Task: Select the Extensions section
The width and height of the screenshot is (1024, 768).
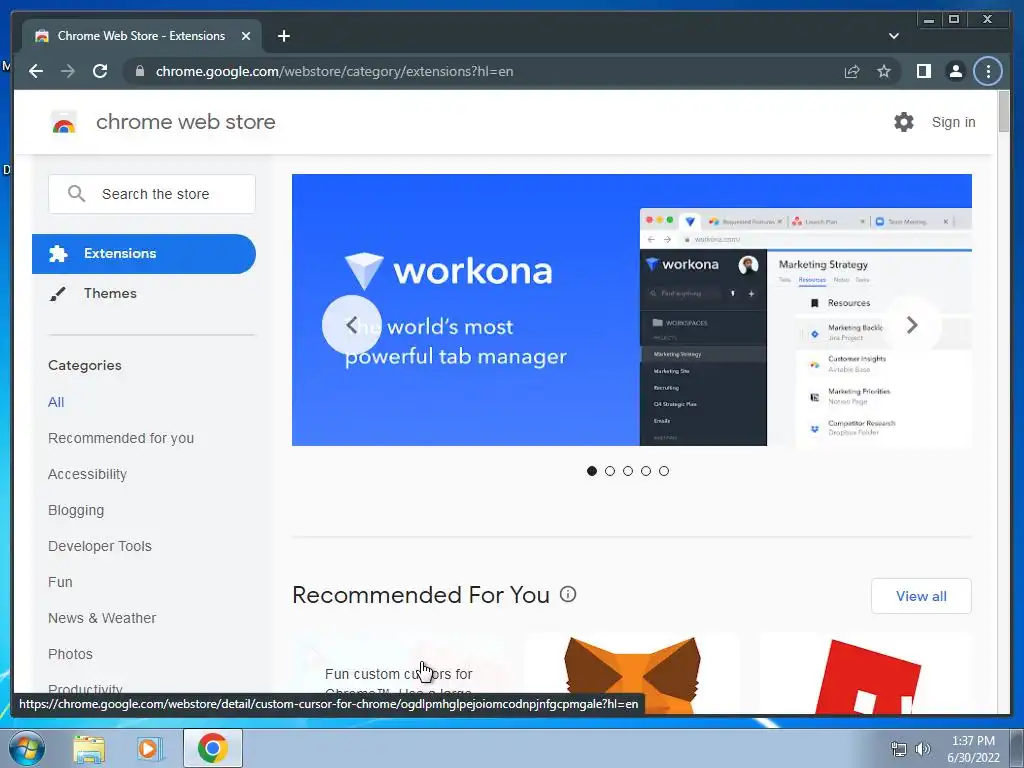Action: click(x=144, y=253)
